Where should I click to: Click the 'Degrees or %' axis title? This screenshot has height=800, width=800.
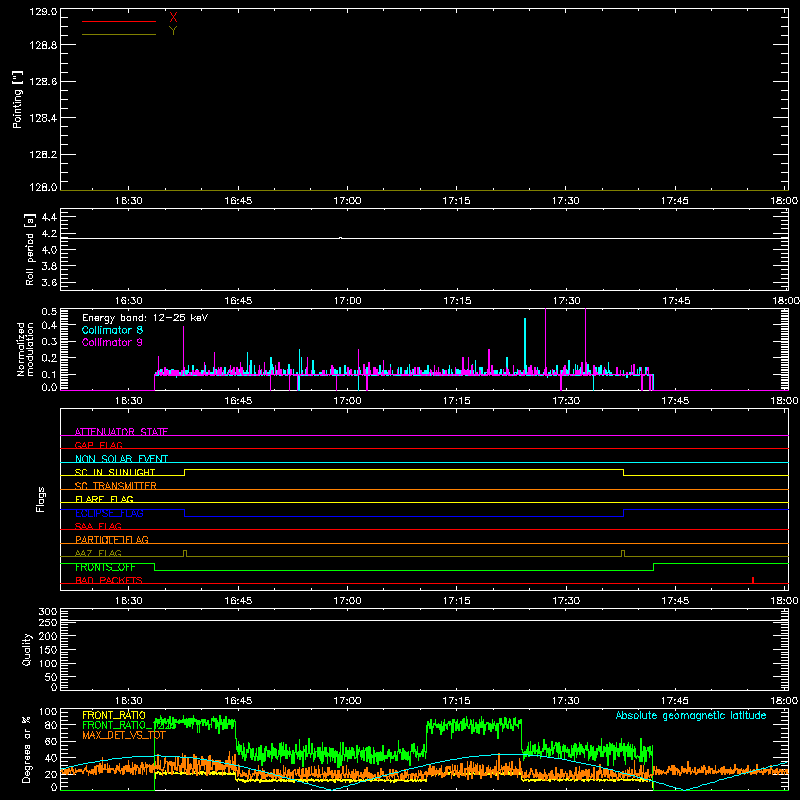27,750
